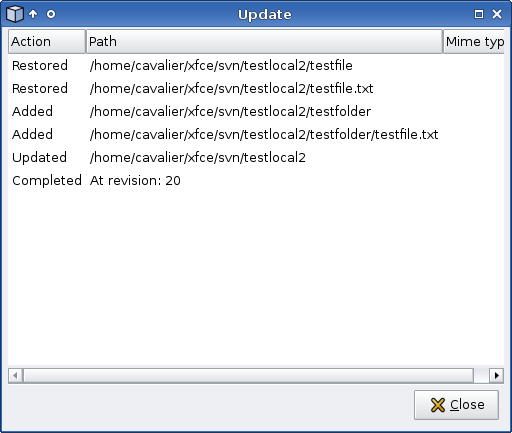The image size is (512, 433).
Task: Click the yellow X icon on the Close button
Action: (438, 405)
